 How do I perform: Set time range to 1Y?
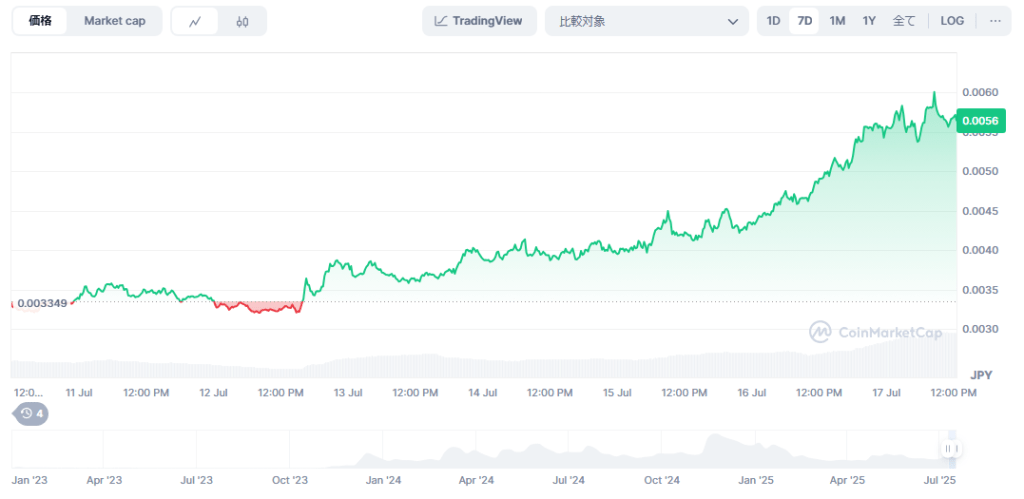[x=869, y=21]
